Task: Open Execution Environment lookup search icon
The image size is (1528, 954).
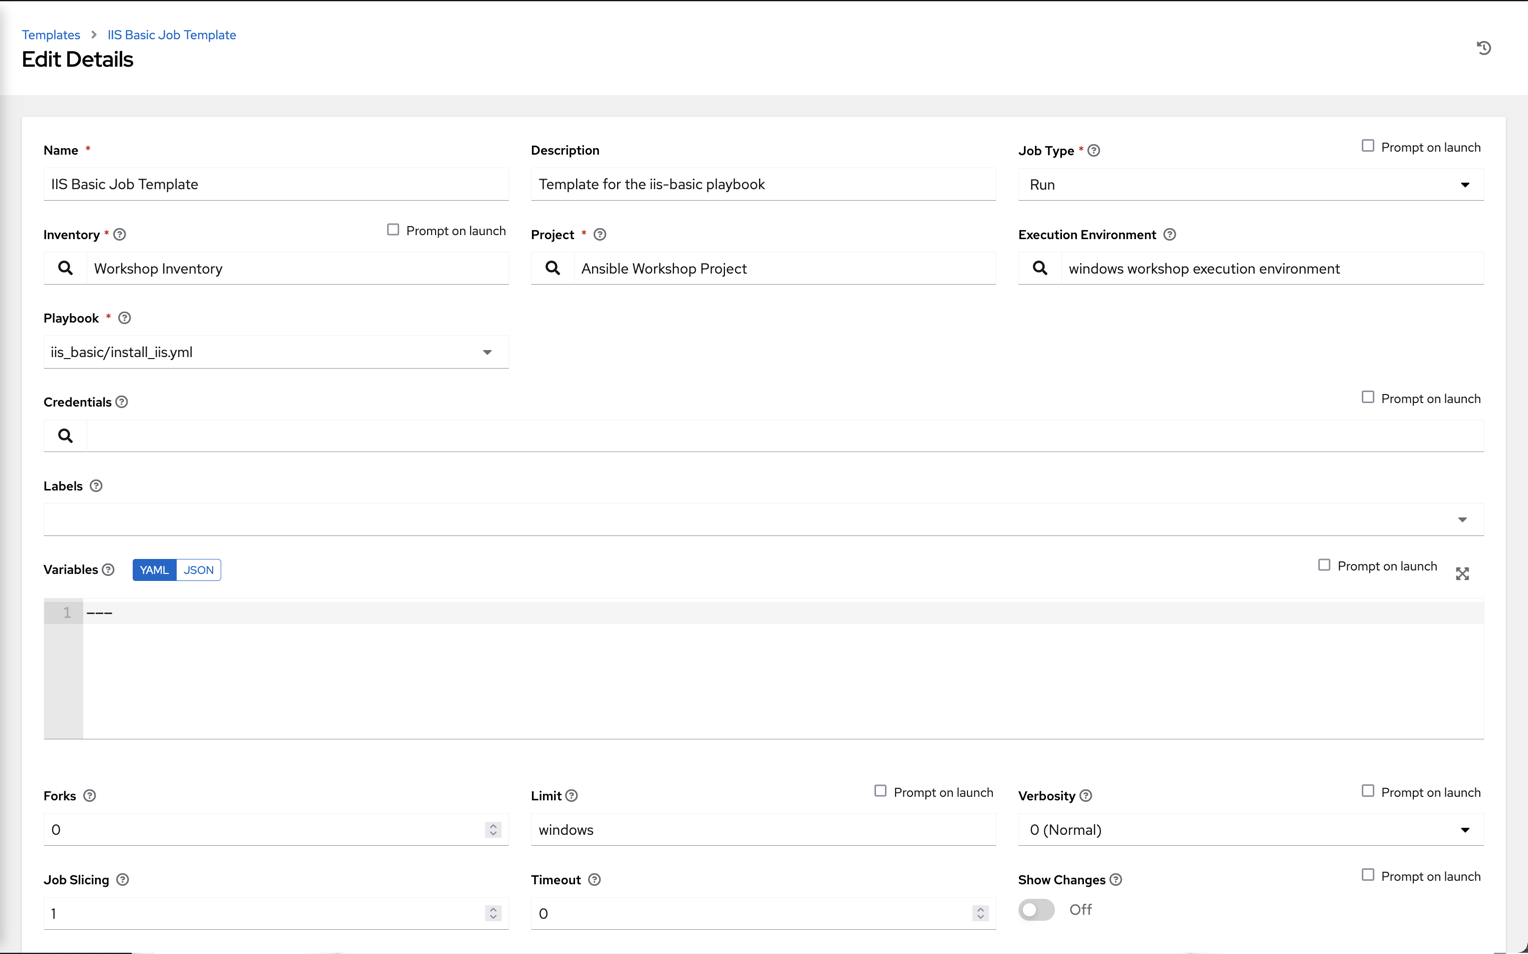Action: pyautogui.click(x=1040, y=268)
